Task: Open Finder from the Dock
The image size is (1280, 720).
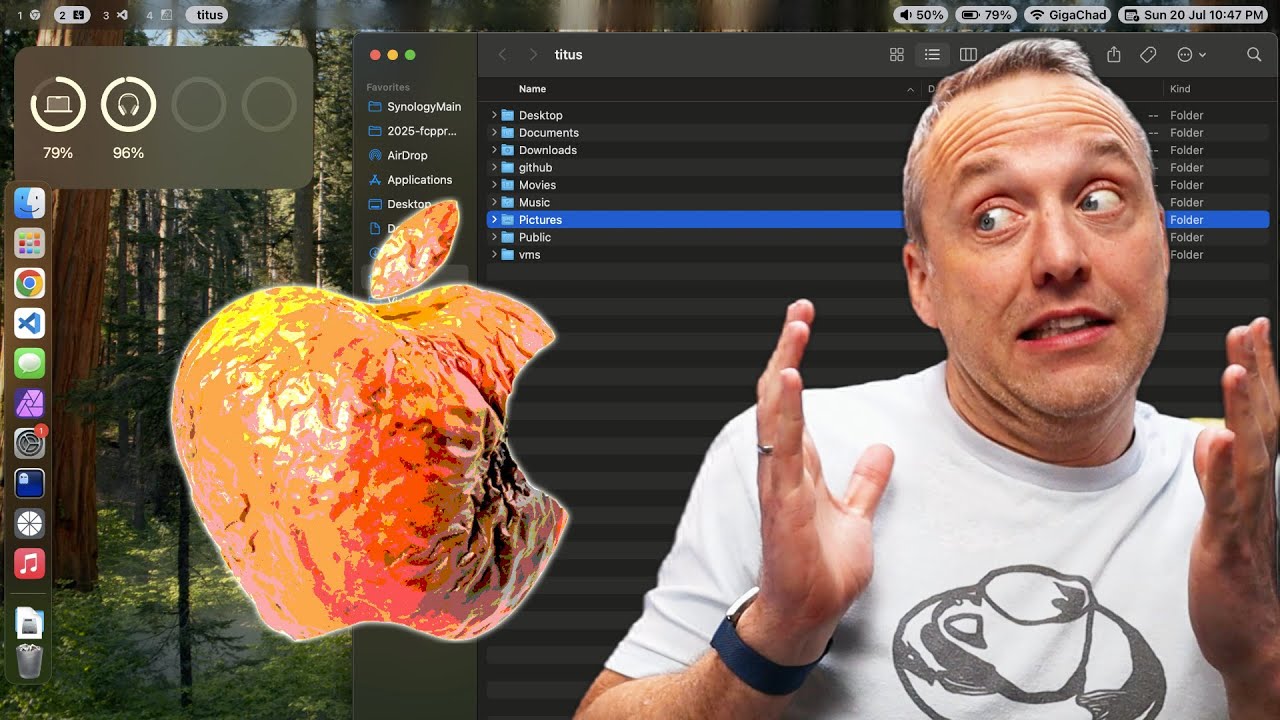Action: (29, 203)
